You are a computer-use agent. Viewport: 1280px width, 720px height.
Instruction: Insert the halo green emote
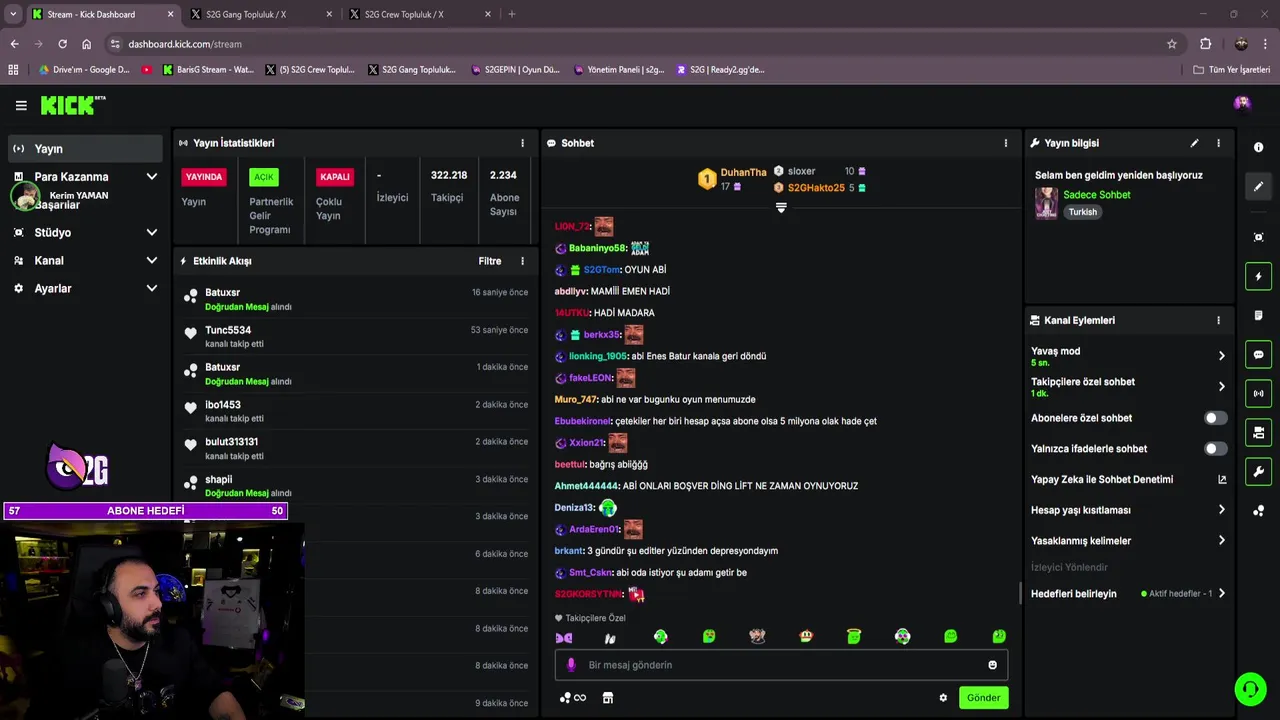854,636
